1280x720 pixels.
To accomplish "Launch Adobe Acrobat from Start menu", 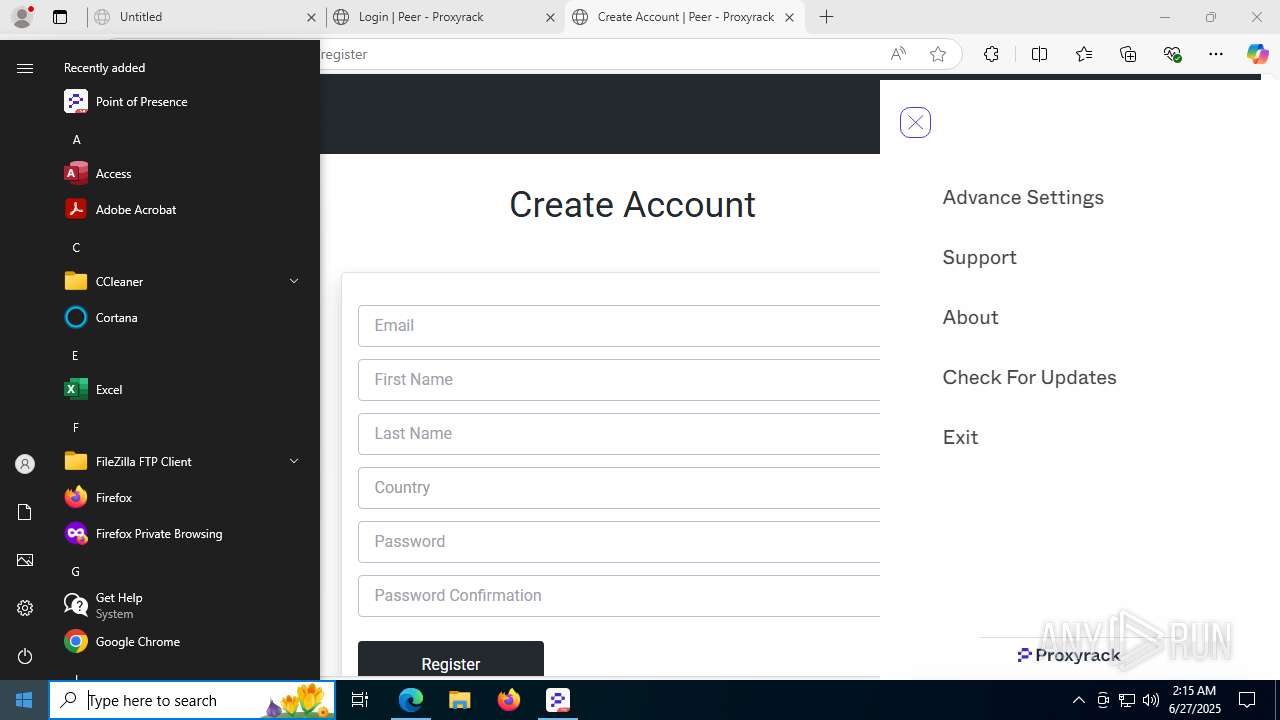I will coord(185,209).
